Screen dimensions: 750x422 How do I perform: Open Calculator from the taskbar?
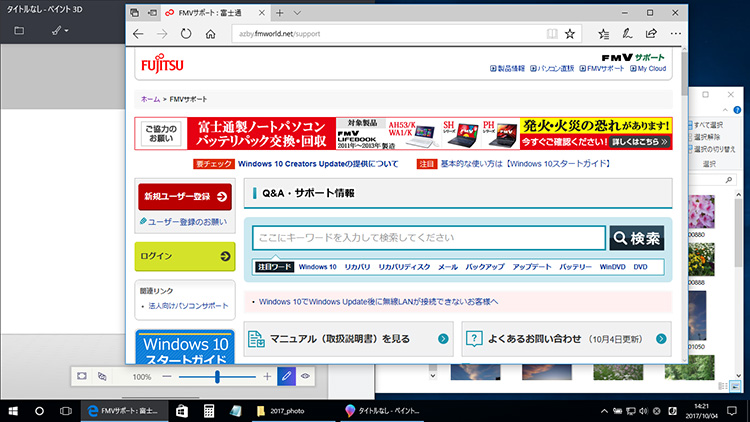[x=209, y=411]
